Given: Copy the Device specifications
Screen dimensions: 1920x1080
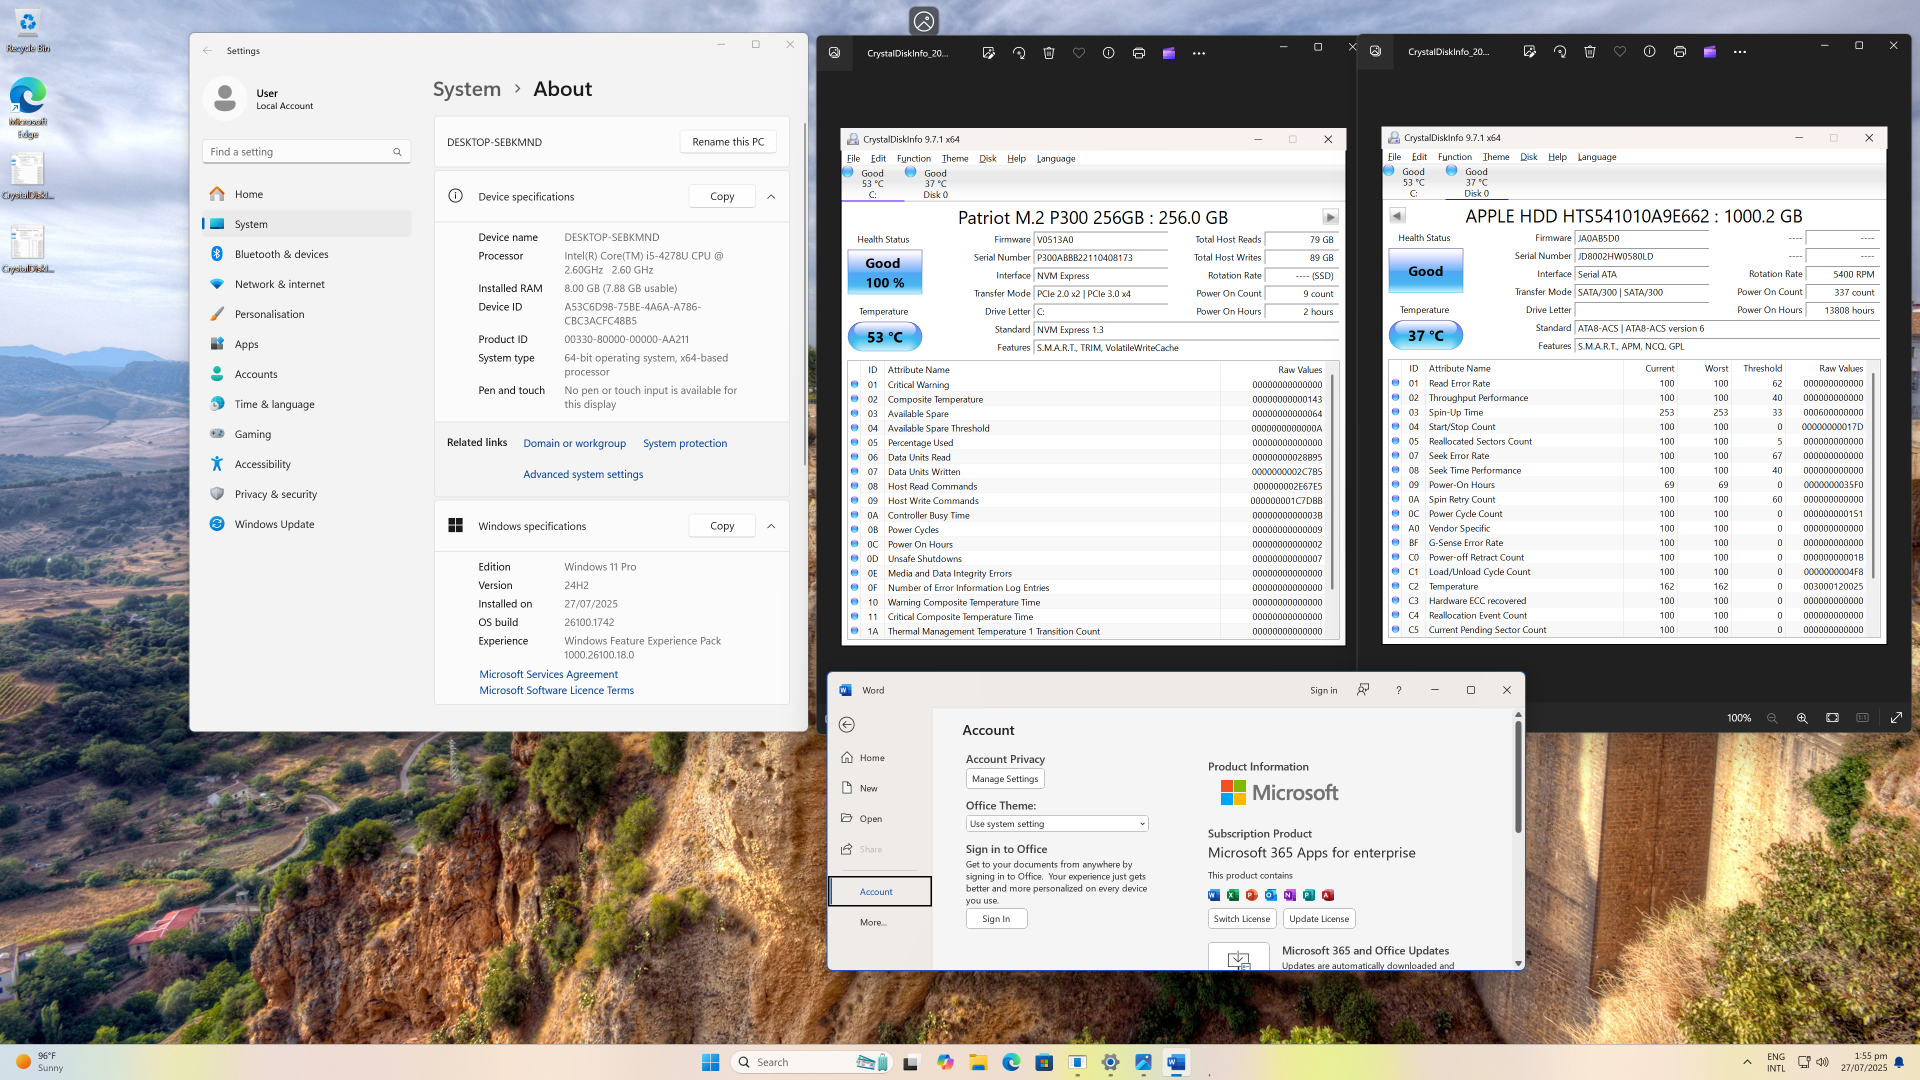Looking at the screenshot, I should [x=722, y=197].
